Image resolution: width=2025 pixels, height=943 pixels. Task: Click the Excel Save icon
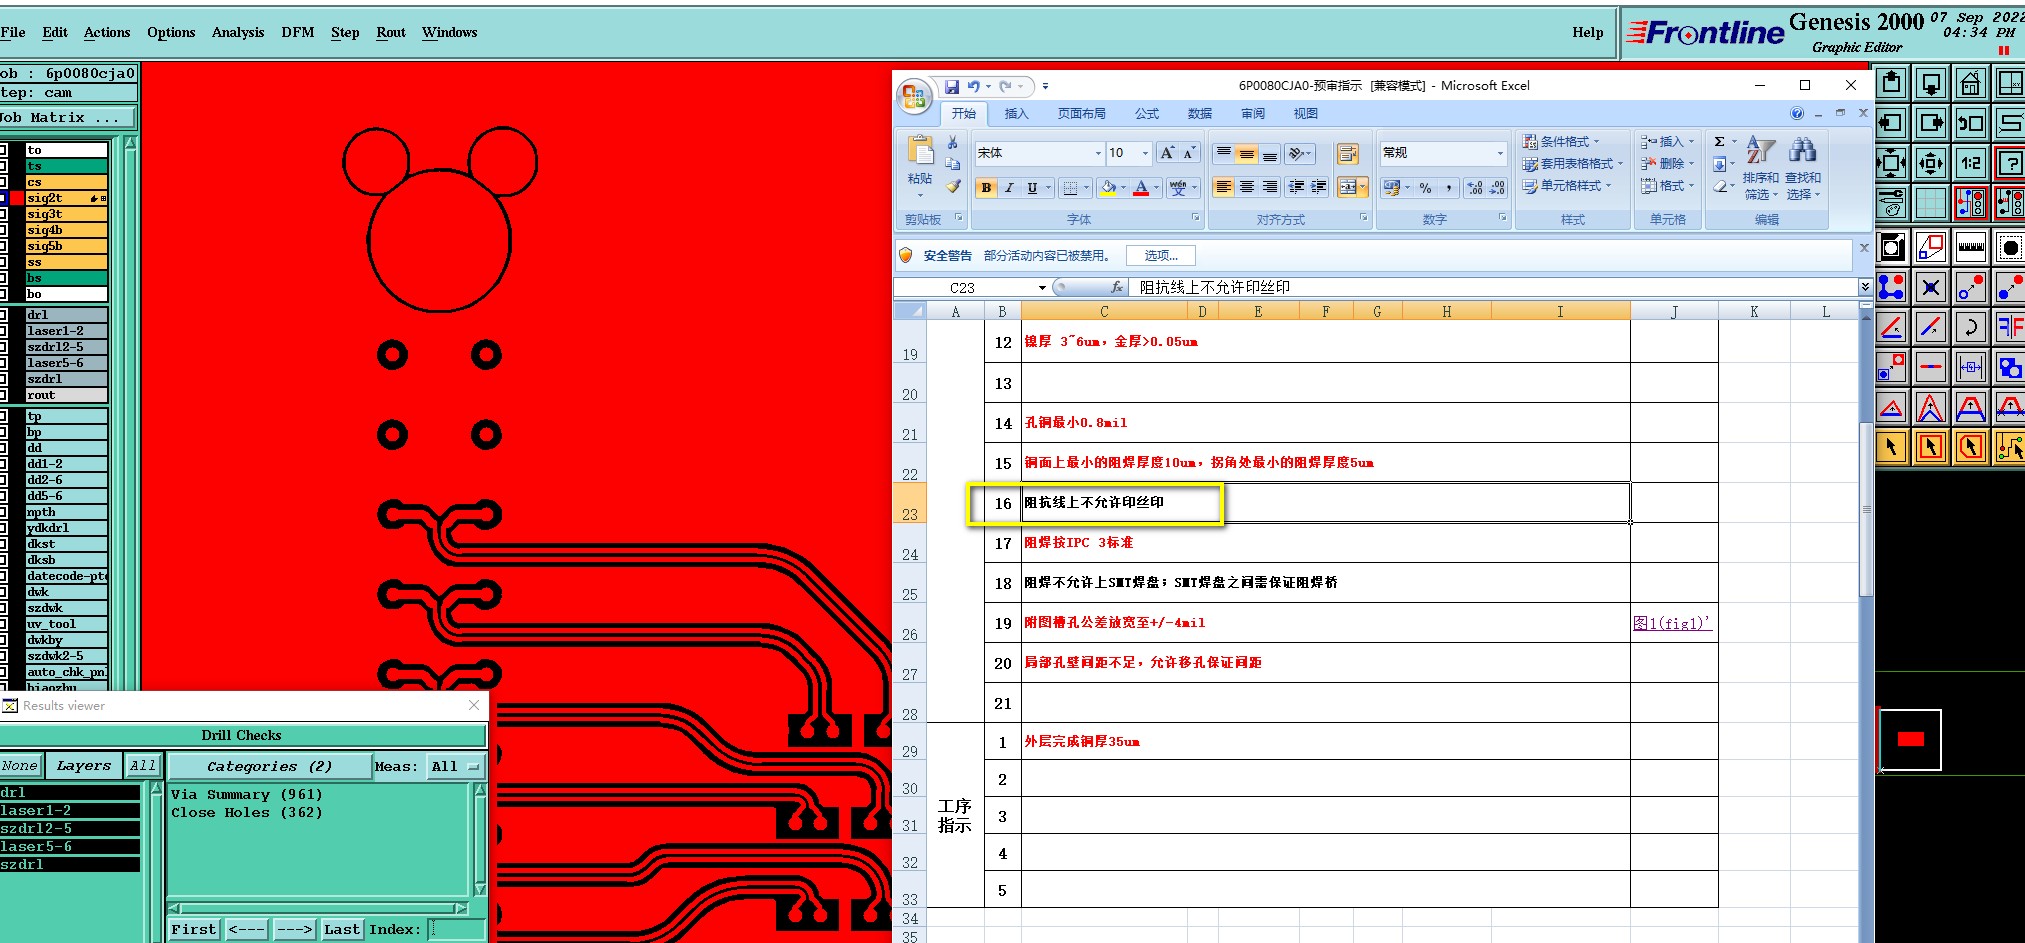952,86
